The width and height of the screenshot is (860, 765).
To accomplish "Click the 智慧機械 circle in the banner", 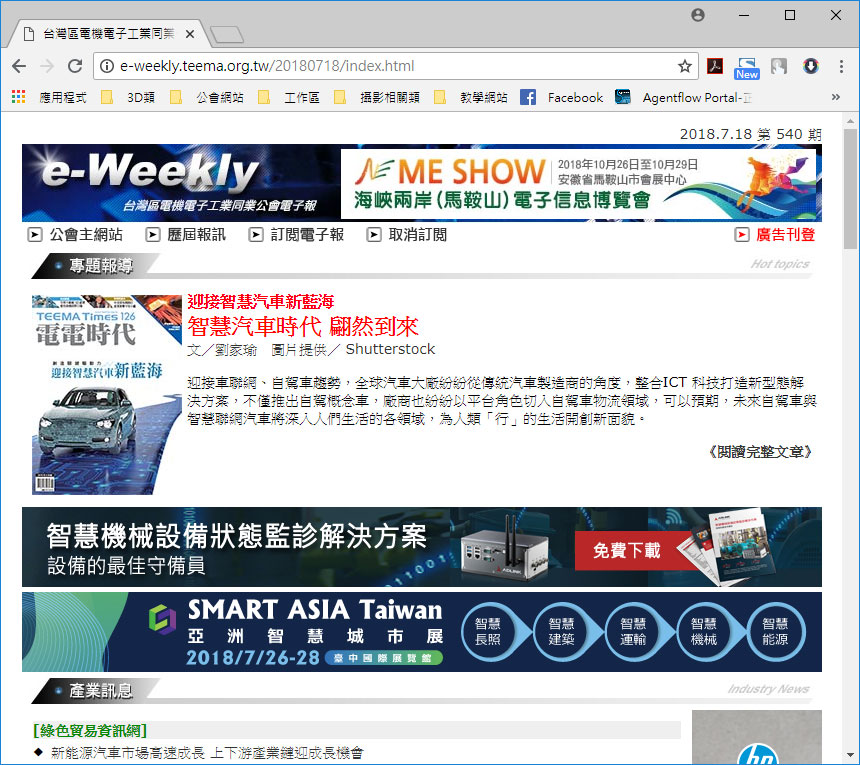I will click(x=704, y=632).
